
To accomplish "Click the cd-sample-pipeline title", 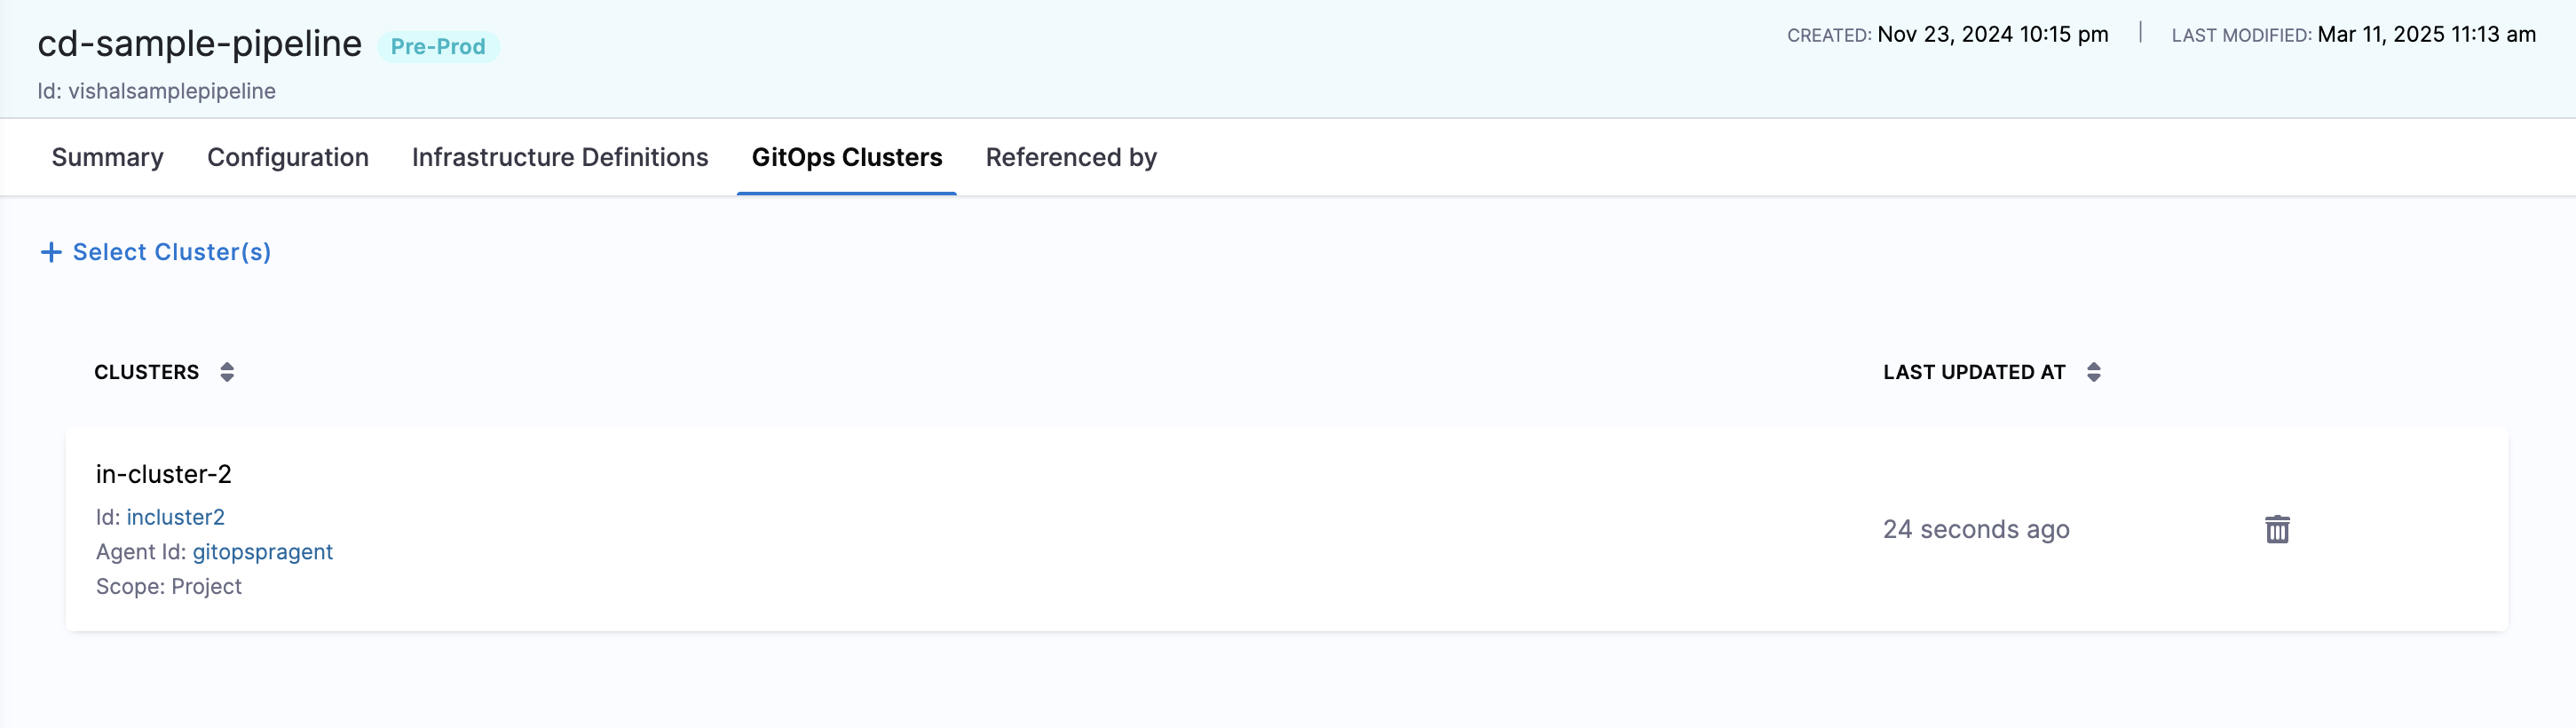I will tap(200, 44).
